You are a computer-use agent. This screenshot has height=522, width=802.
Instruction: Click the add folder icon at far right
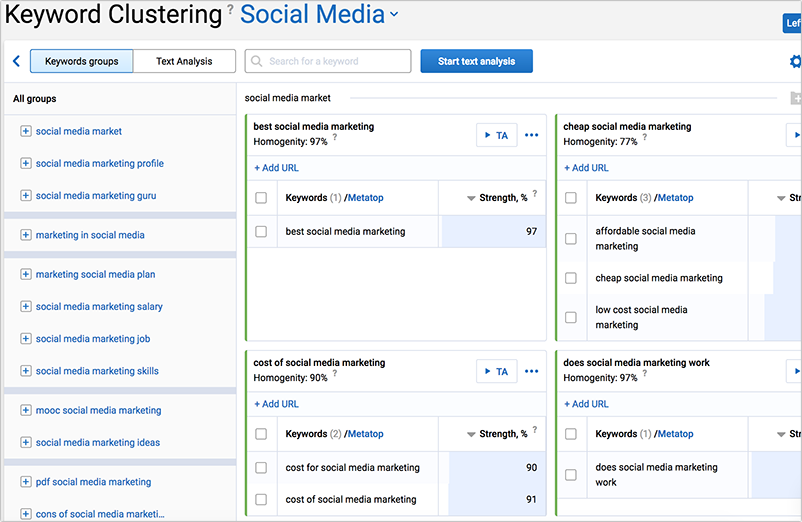[x=796, y=98]
